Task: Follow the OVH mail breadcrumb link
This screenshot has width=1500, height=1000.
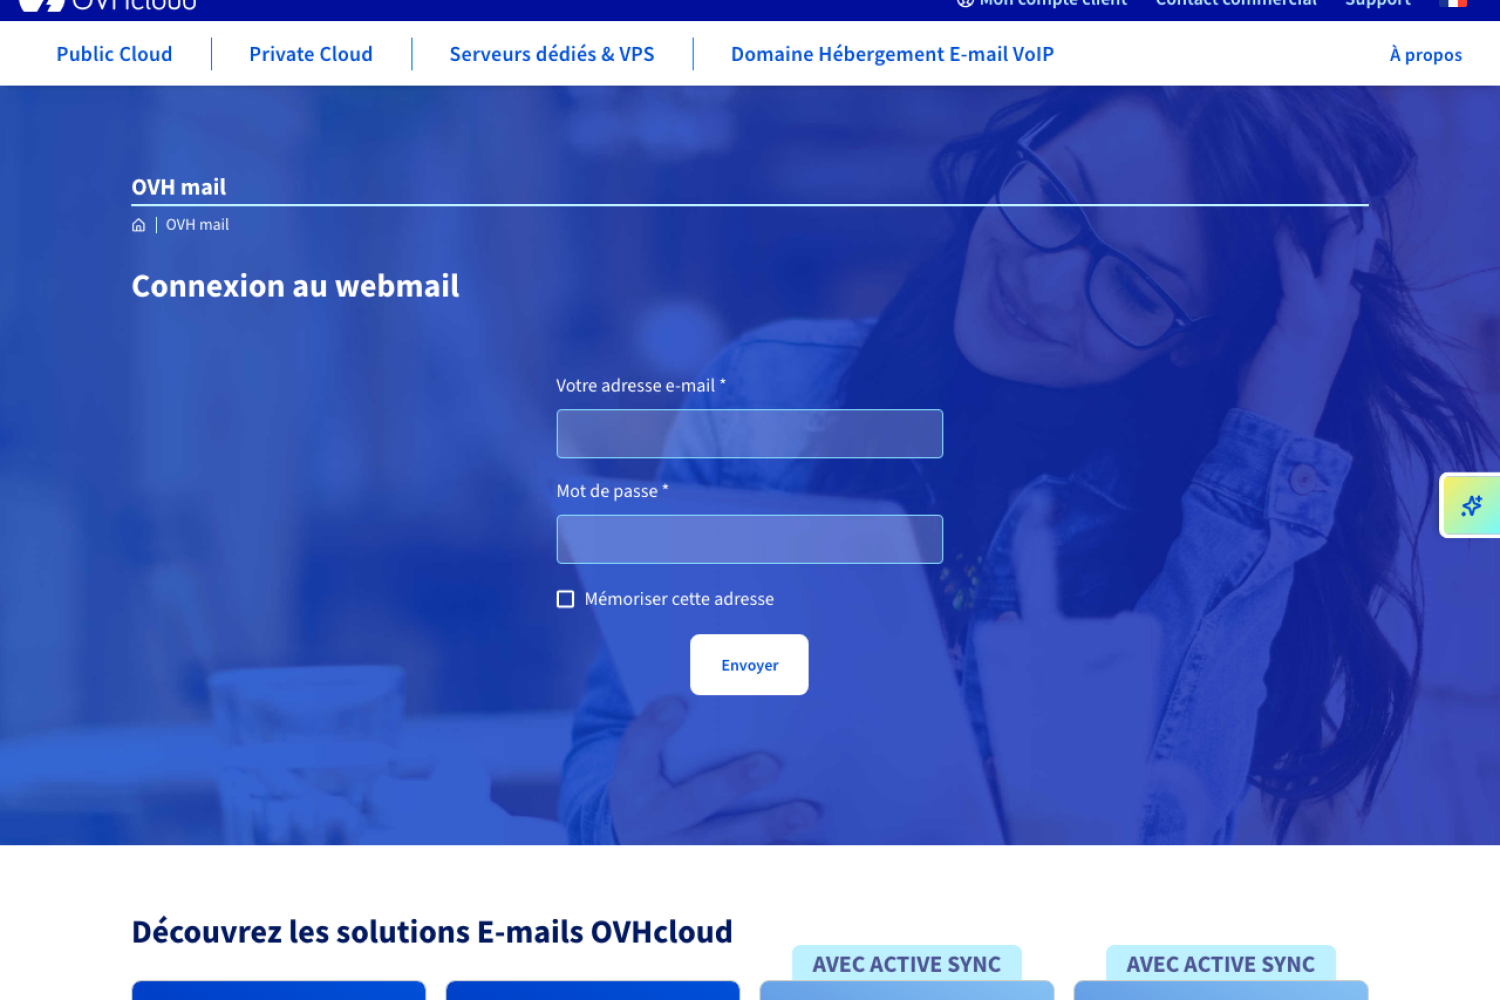Action: point(197,225)
